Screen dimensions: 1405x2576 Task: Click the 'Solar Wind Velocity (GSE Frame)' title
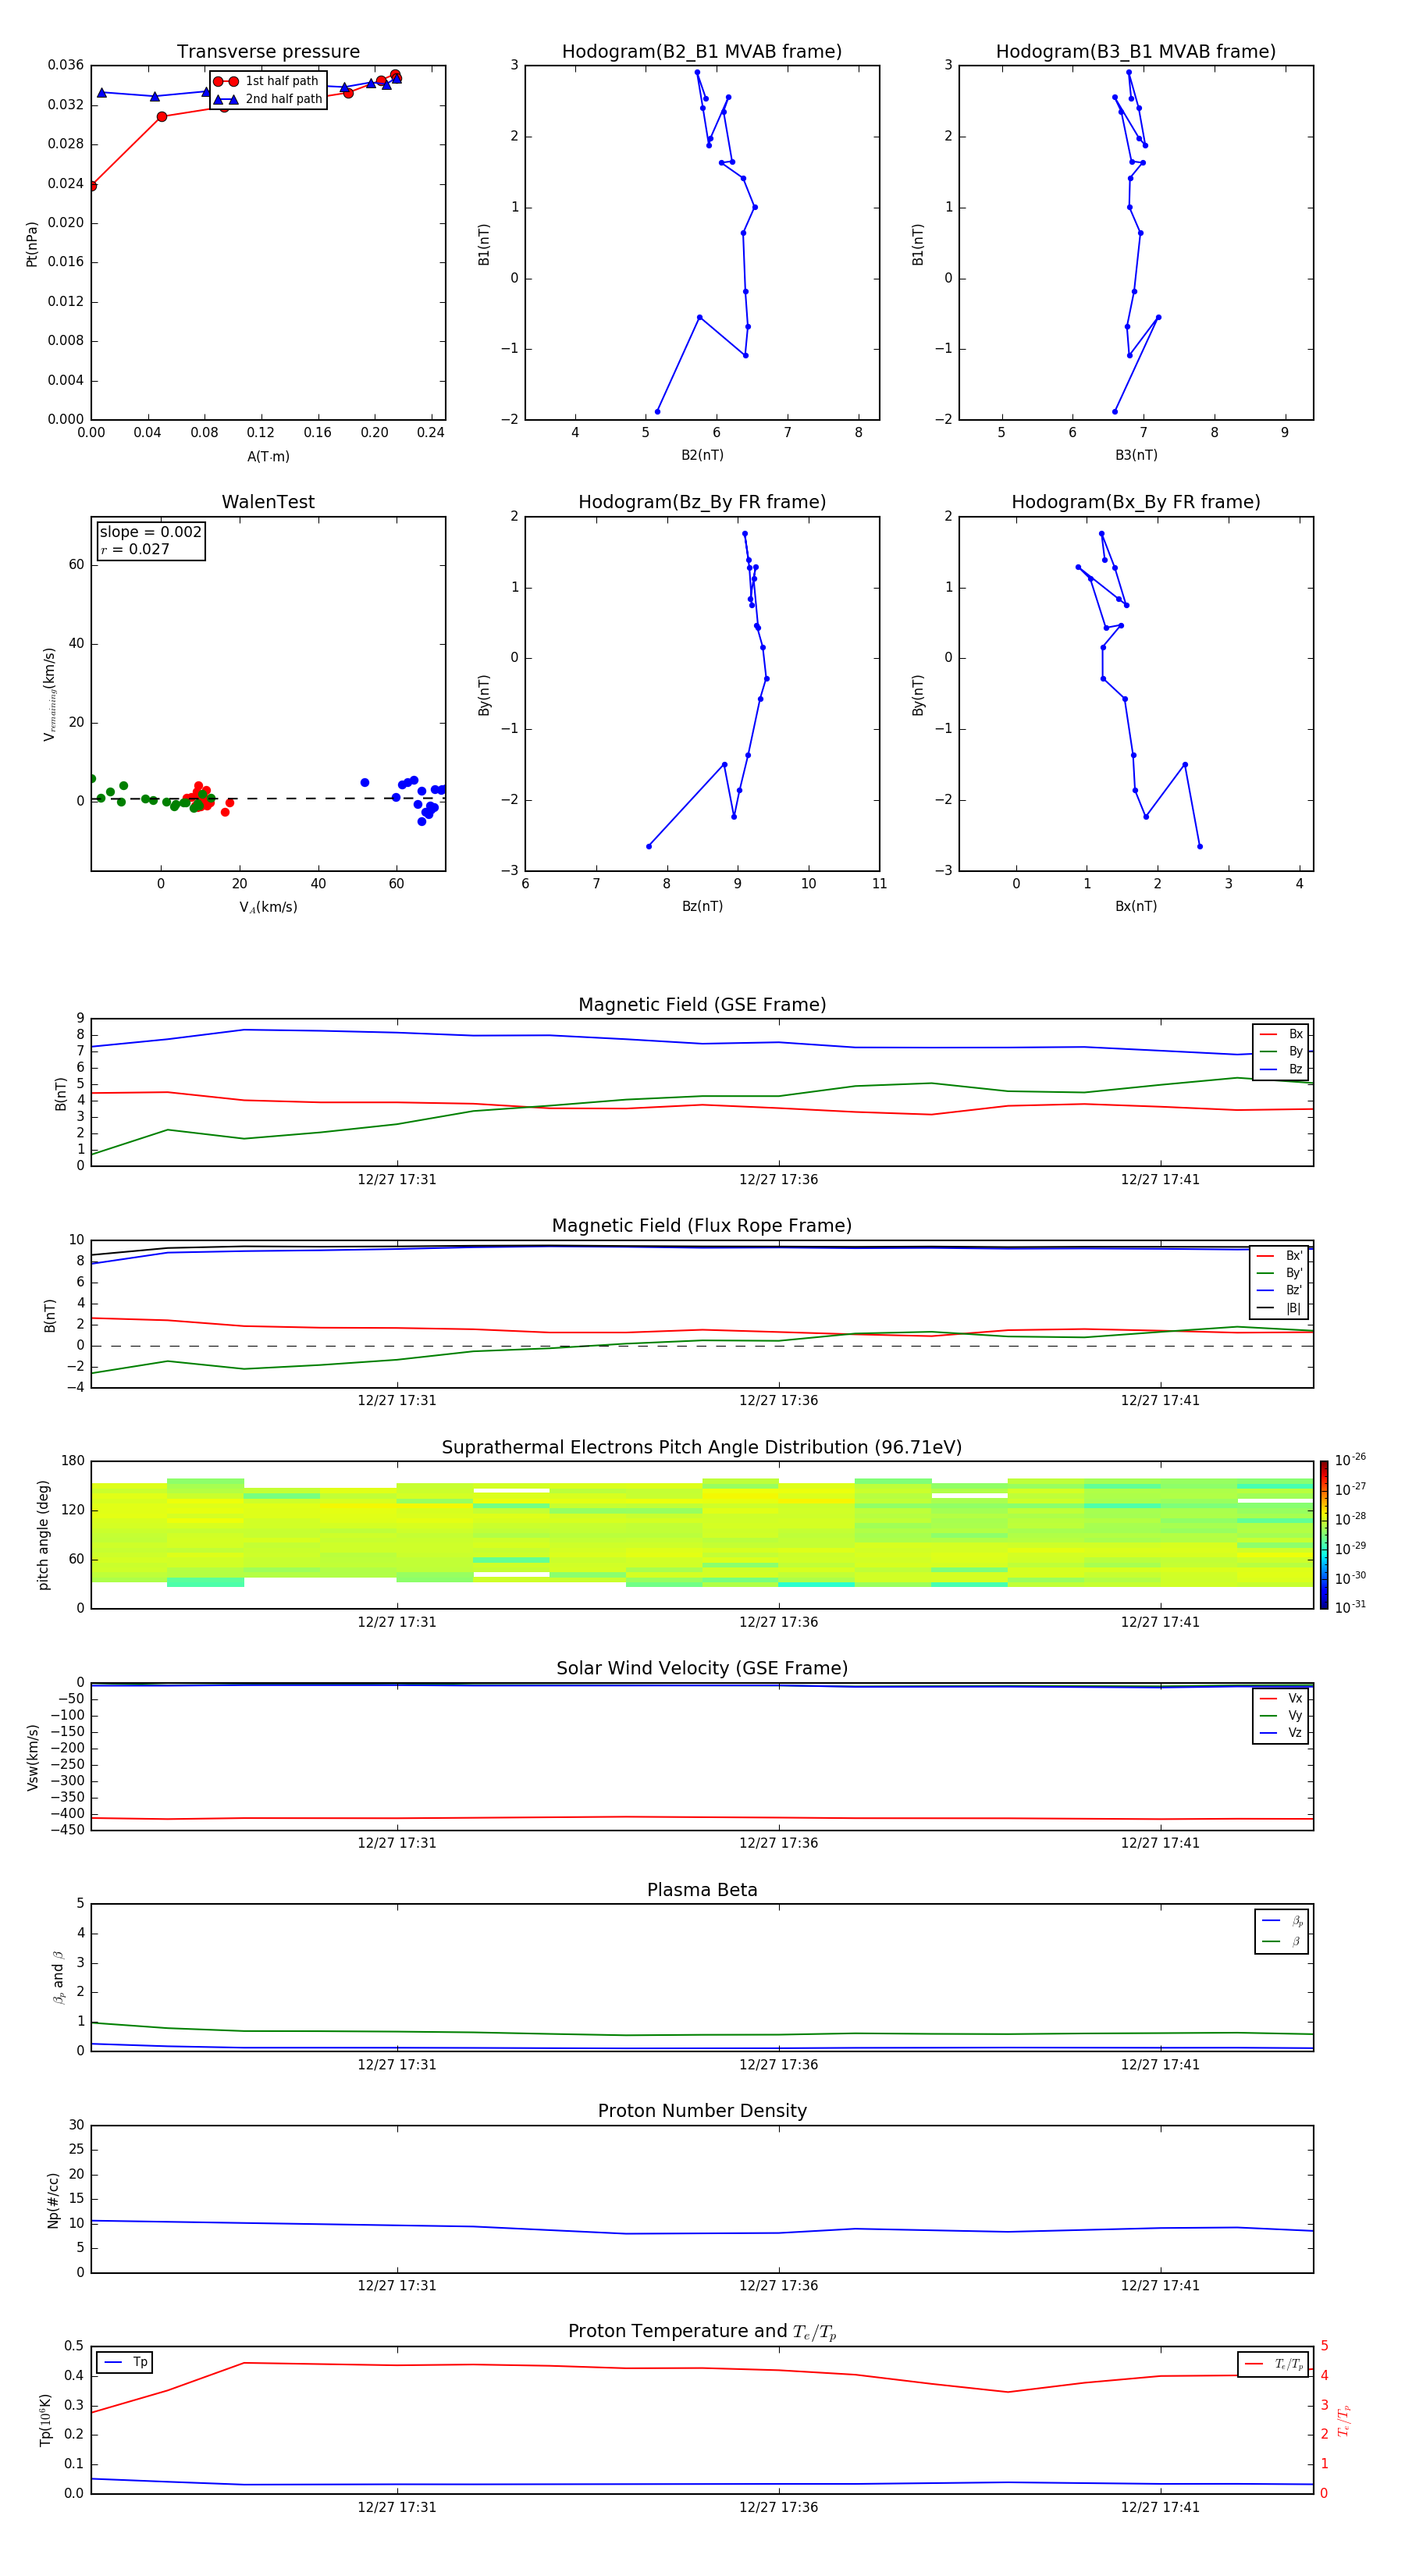(702, 1669)
